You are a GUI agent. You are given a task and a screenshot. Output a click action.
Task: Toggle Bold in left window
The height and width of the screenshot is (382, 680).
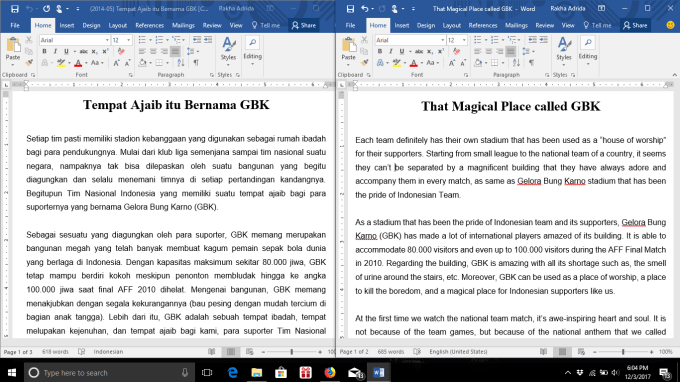pyautogui.click(x=44, y=52)
